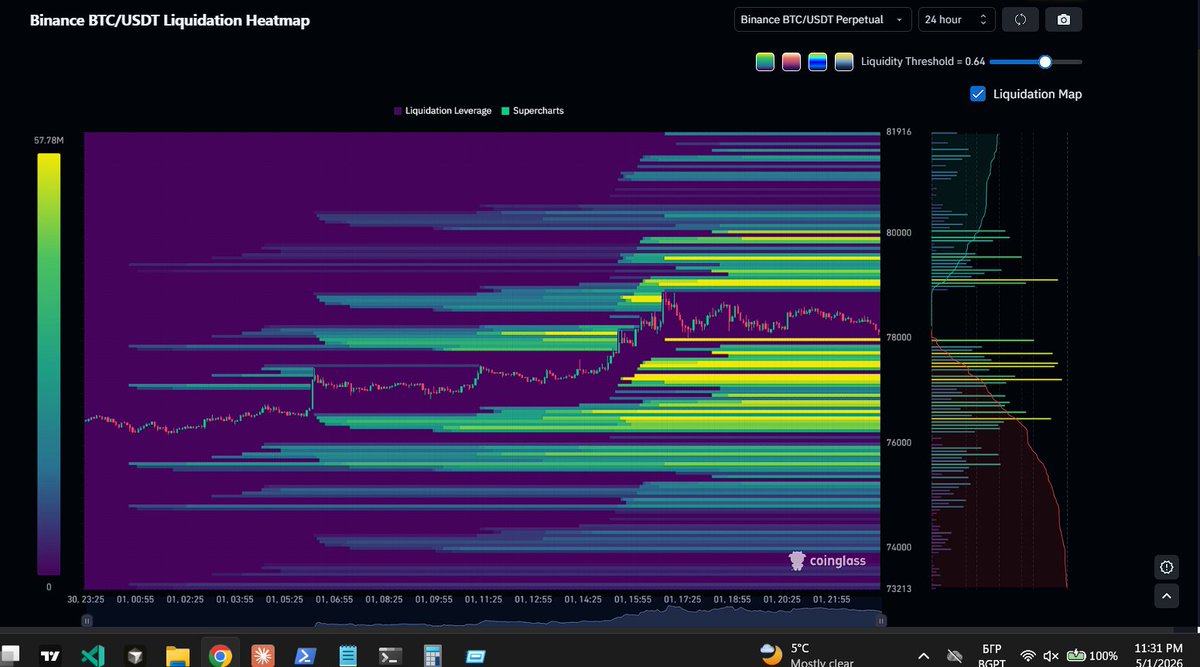This screenshot has height=667, width=1200.
Task: Click the 78000 price axis label
Action: tap(900, 338)
